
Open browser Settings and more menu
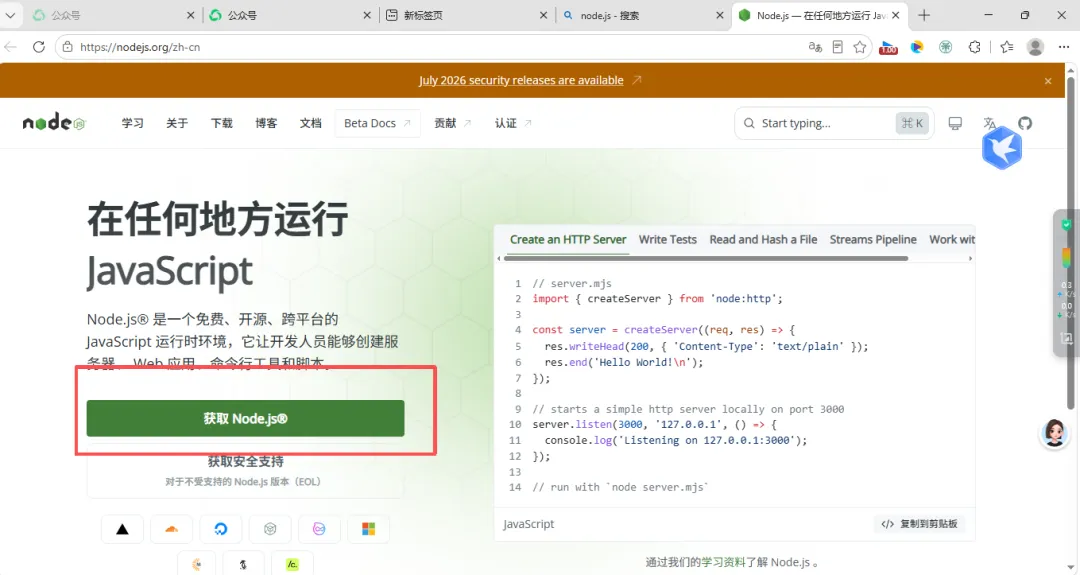pos(1064,47)
